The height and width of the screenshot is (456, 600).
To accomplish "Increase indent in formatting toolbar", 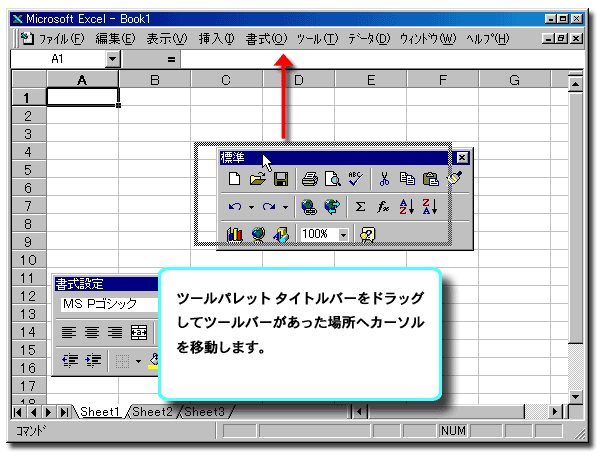I will [x=93, y=360].
